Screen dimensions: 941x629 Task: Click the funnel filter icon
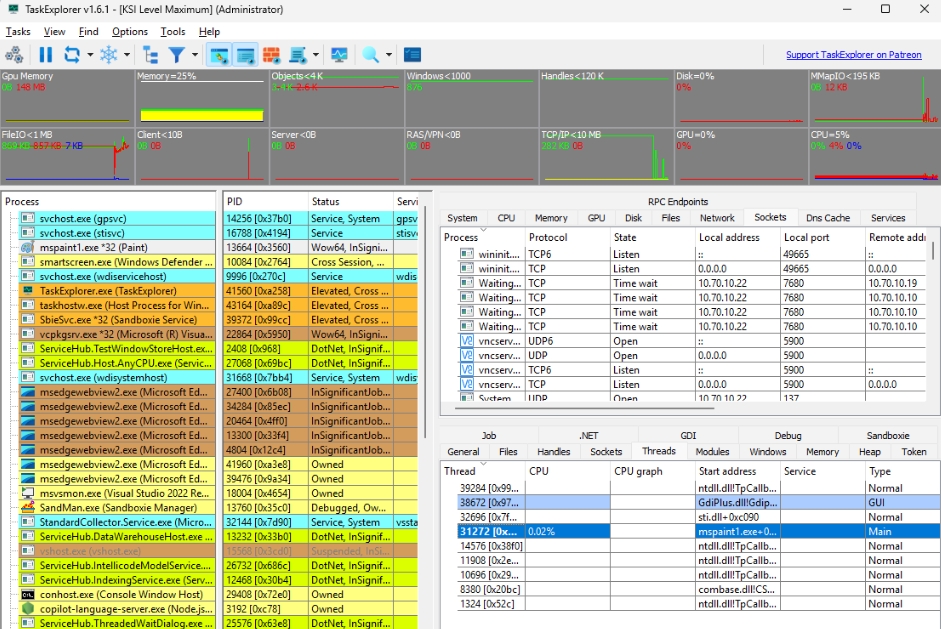(x=176, y=55)
